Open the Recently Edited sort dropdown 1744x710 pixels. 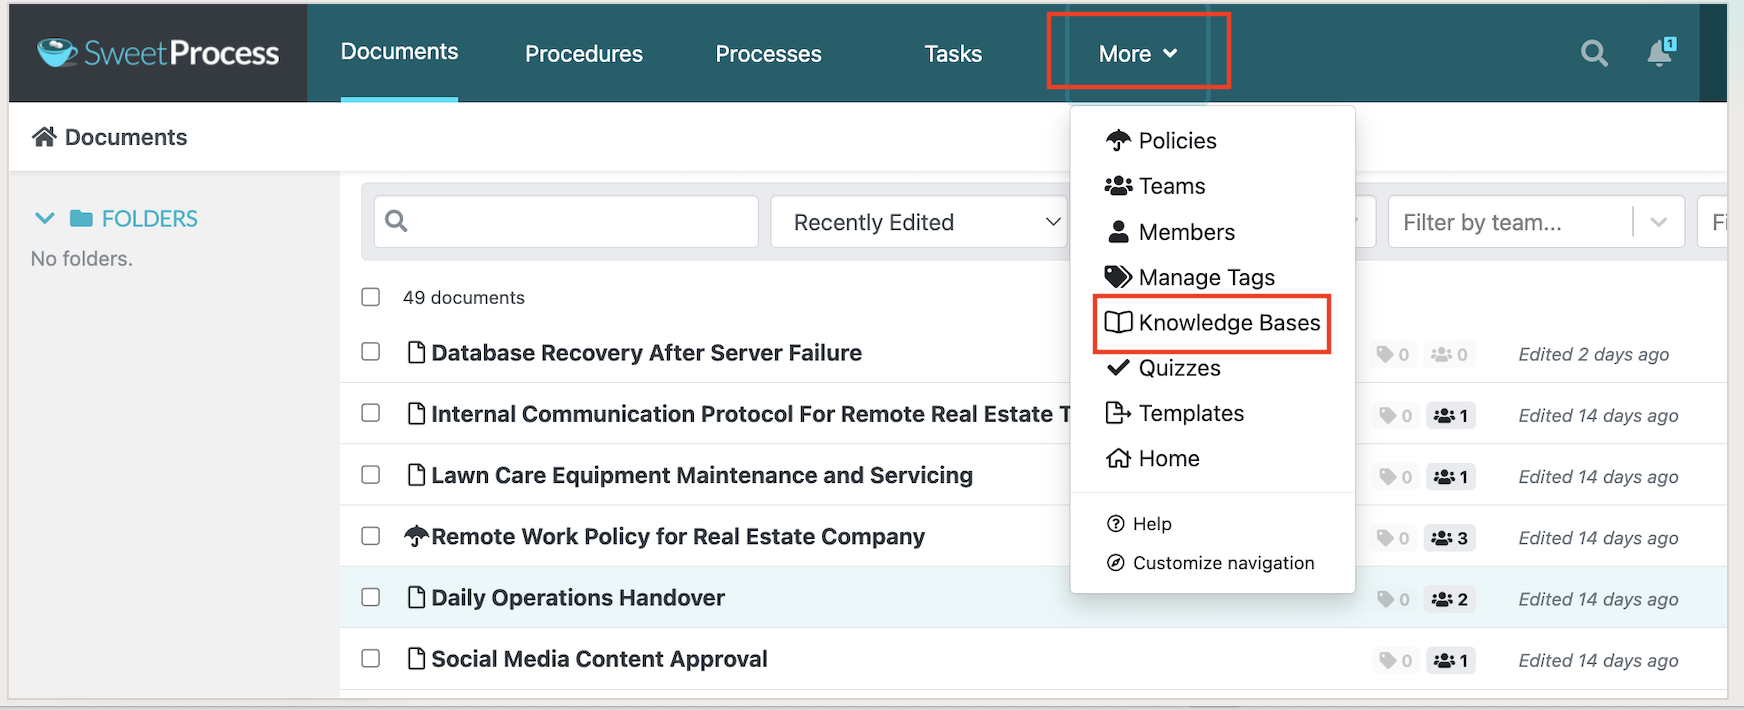pyautogui.click(x=919, y=222)
